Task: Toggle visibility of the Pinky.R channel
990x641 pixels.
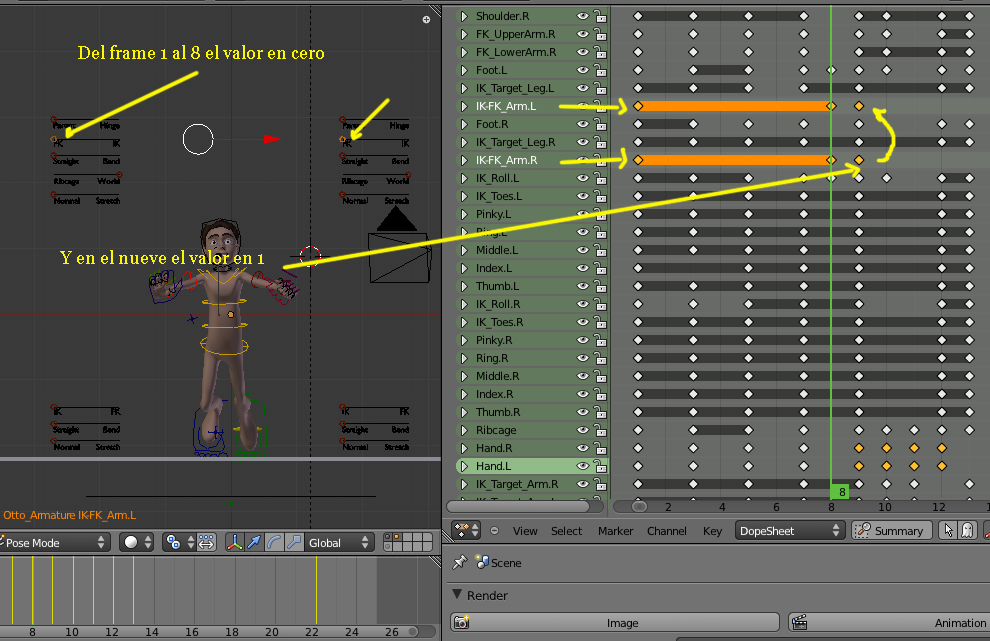Action: pyautogui.click(x=583, y=340)
